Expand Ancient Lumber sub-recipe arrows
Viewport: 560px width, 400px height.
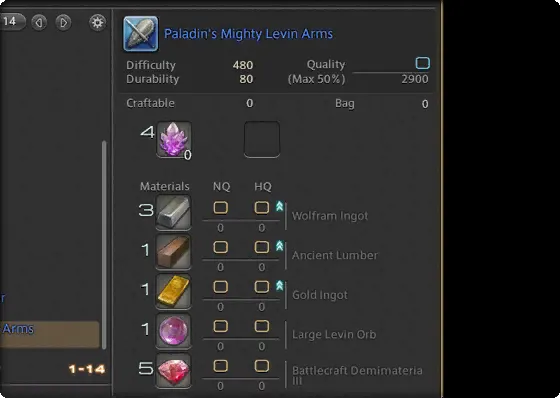pos(279,246)
